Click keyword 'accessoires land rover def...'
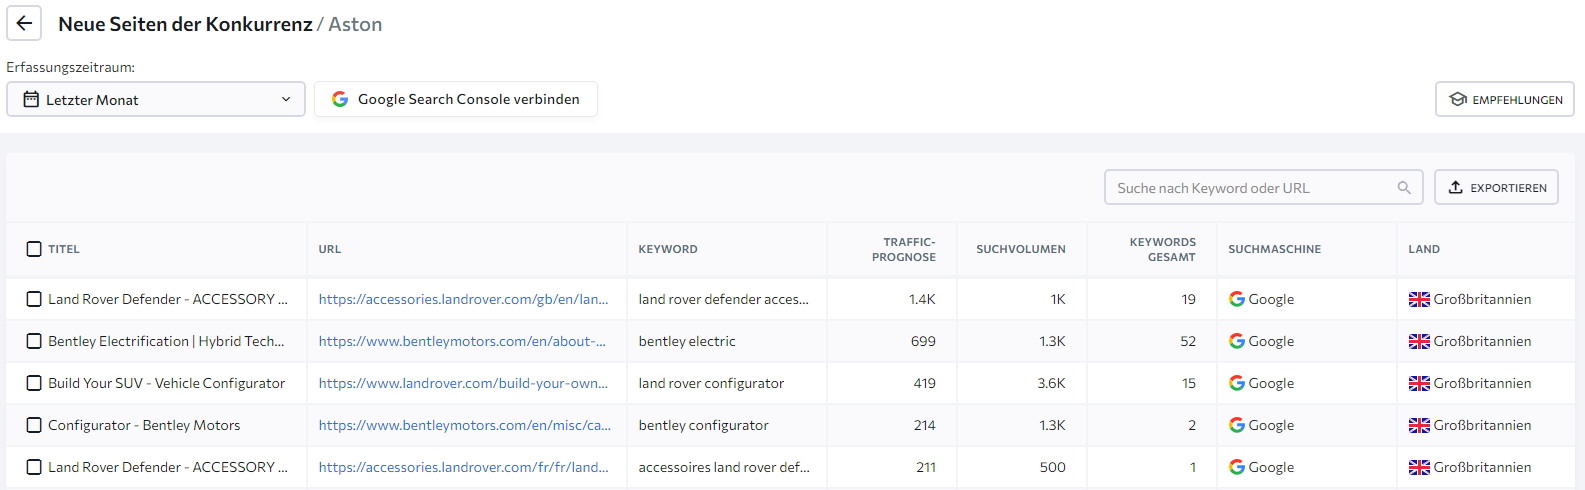This screenshot has height=490, width=1585. click(724, 467)
